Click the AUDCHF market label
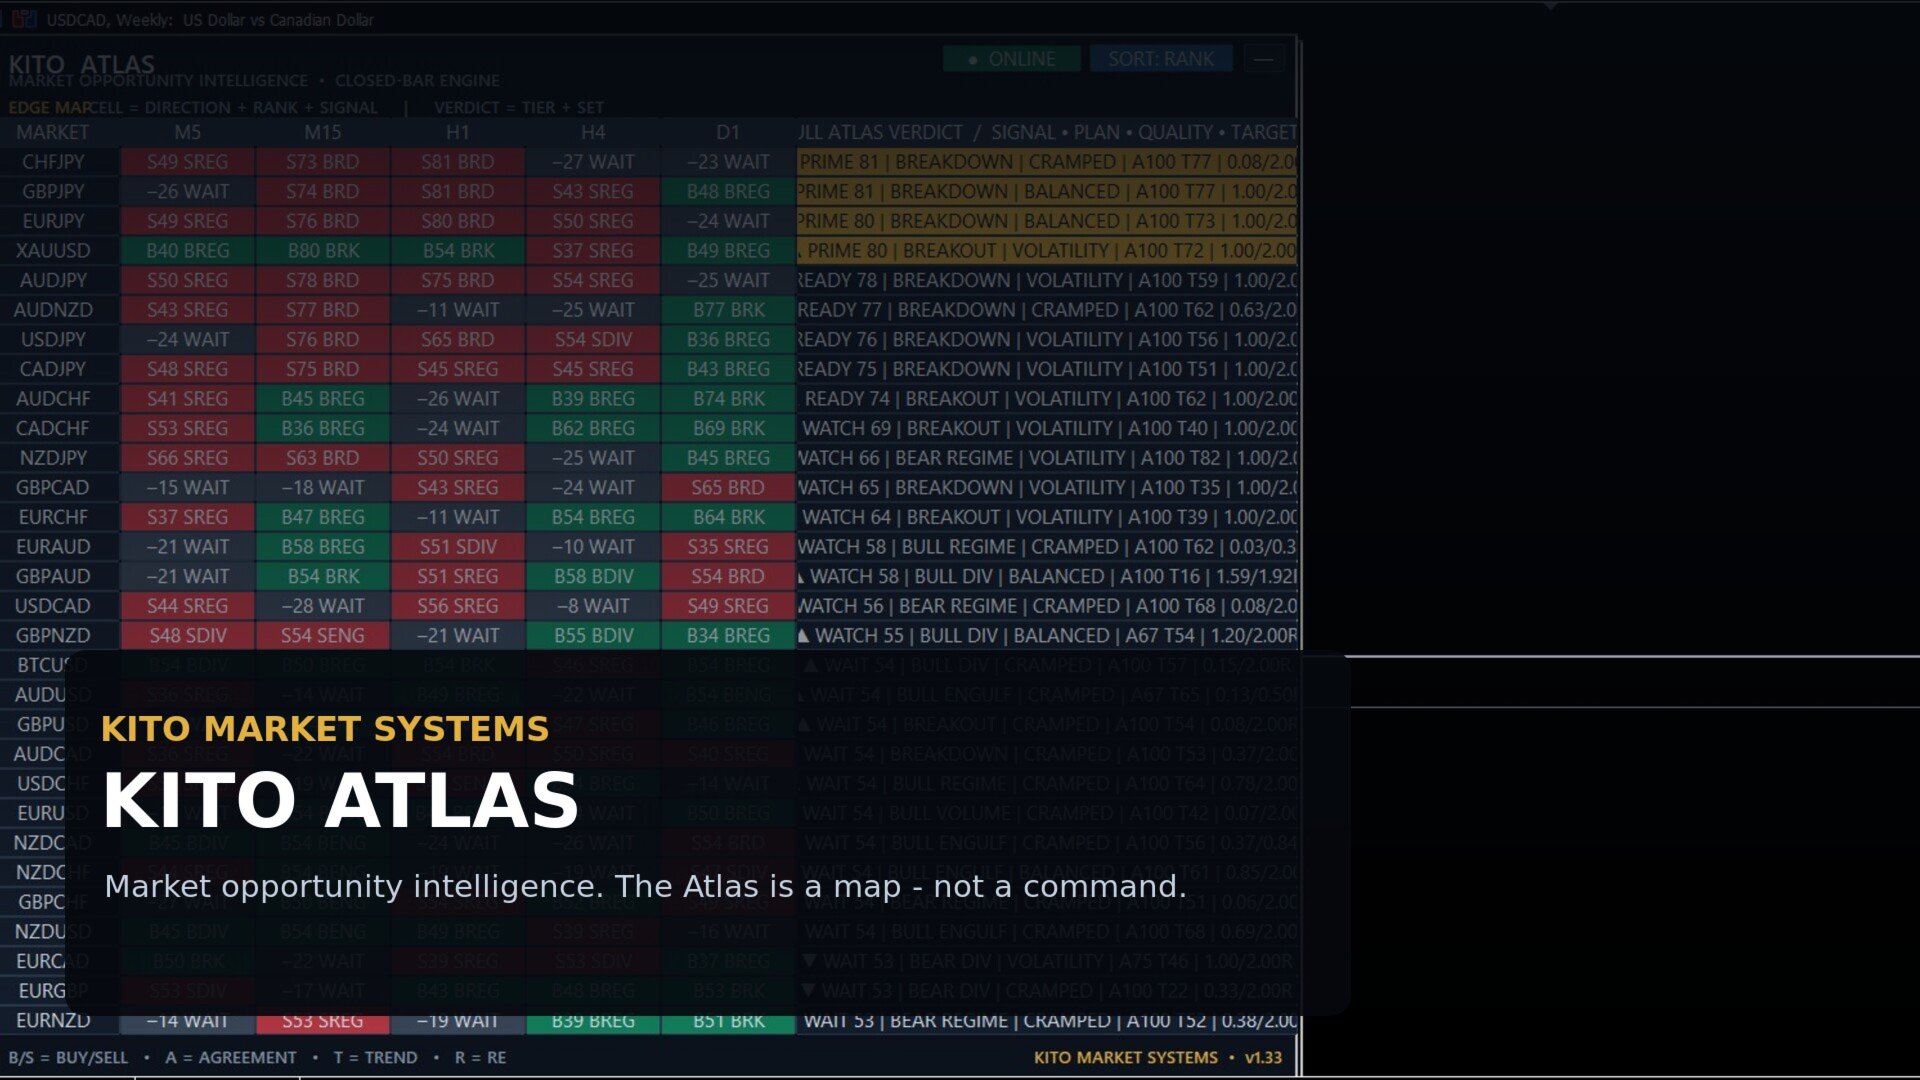This screenshot has height=1080, width=1920. pyautogui.click(x=53, y=399)
